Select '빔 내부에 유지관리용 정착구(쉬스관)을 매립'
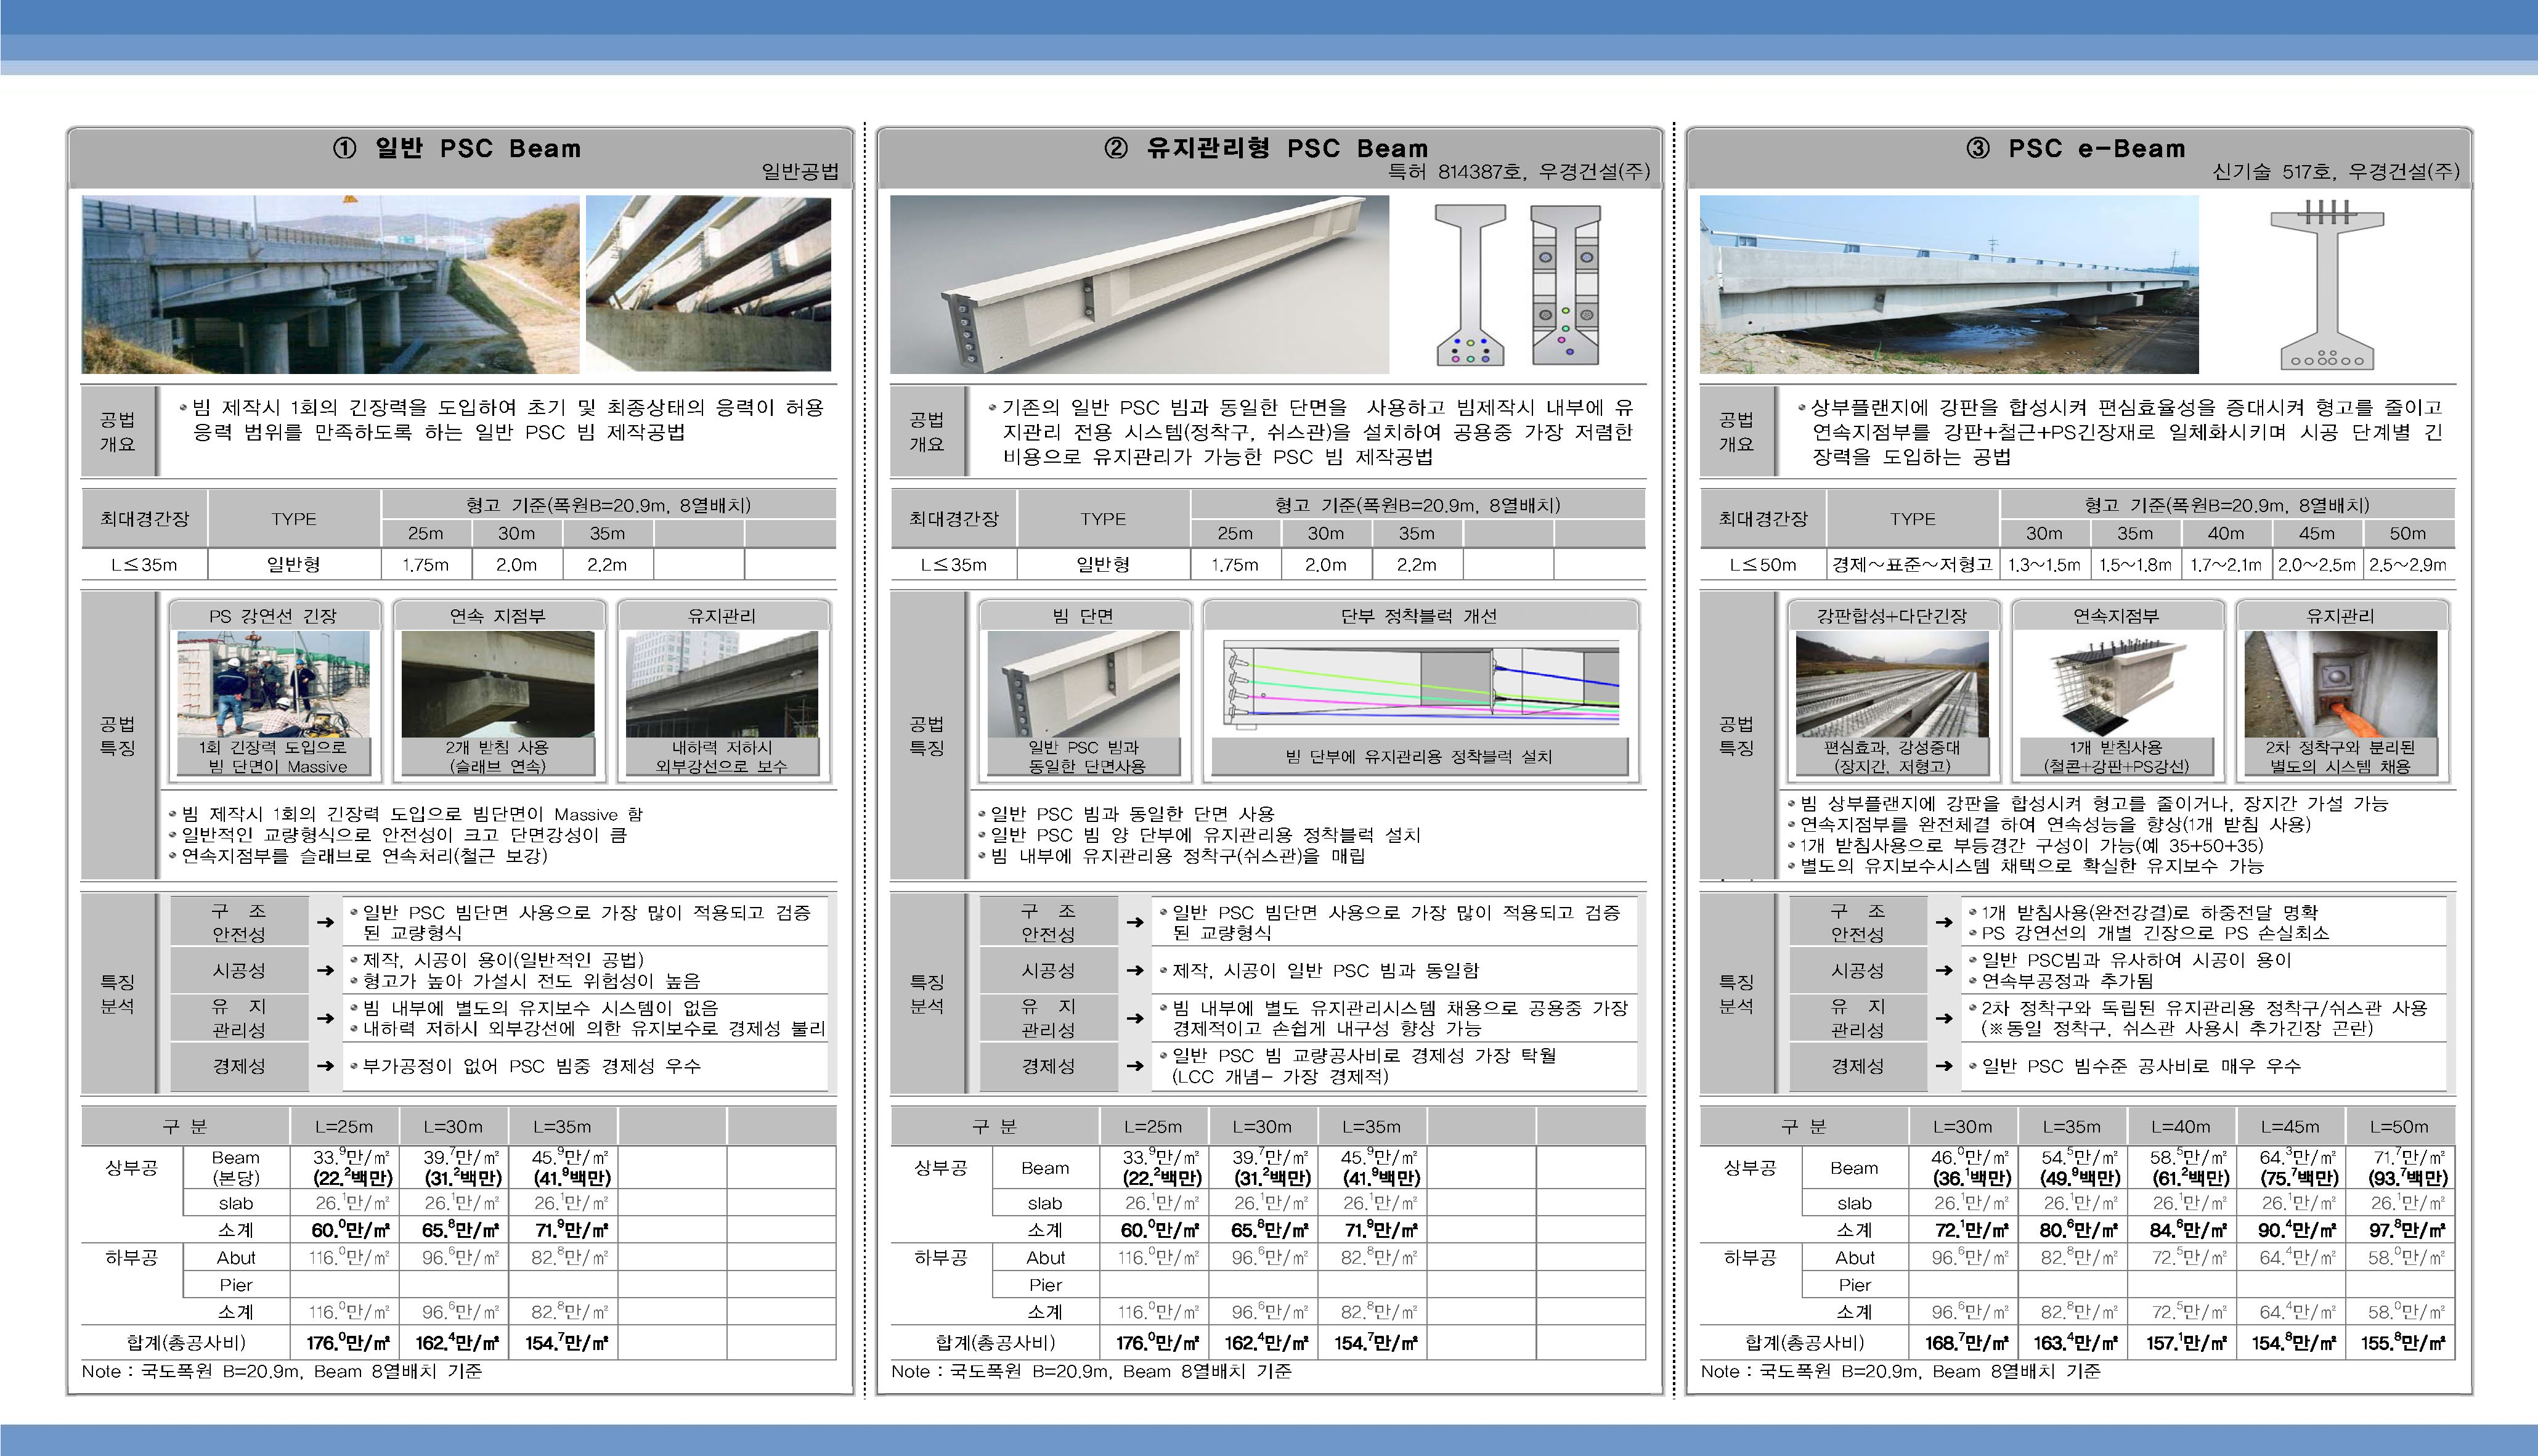This screenshot has height=1456, width=2538. (x=1178, y=856)
